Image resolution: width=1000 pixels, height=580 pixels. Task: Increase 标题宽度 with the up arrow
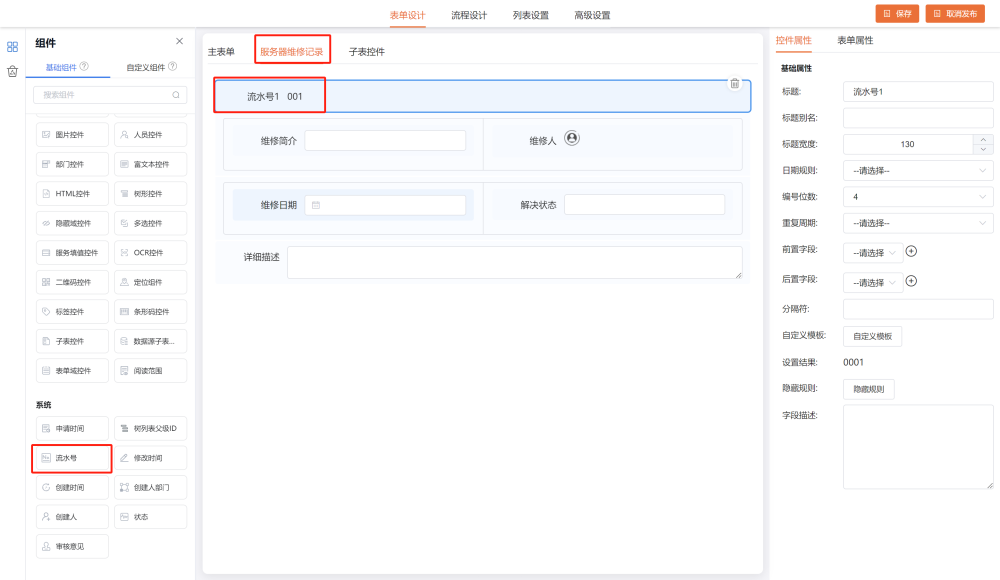pyautogui.click(x=984, y=140)
